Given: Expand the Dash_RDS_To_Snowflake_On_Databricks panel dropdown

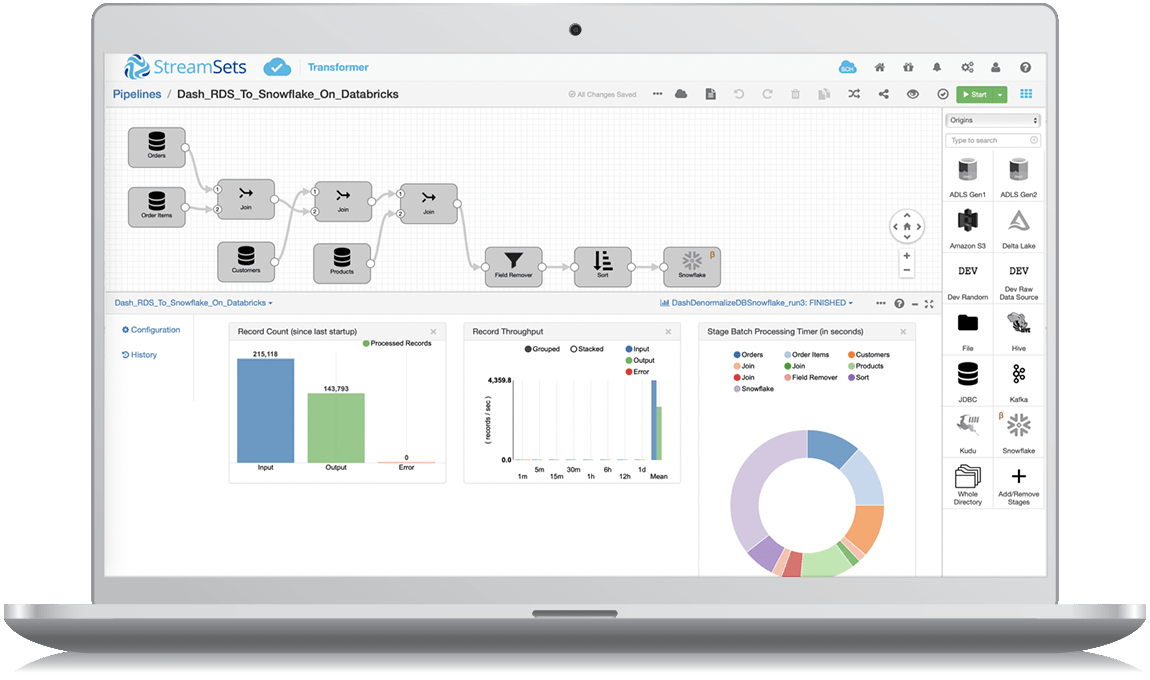Looking at the screenshot, I should 194,303.
